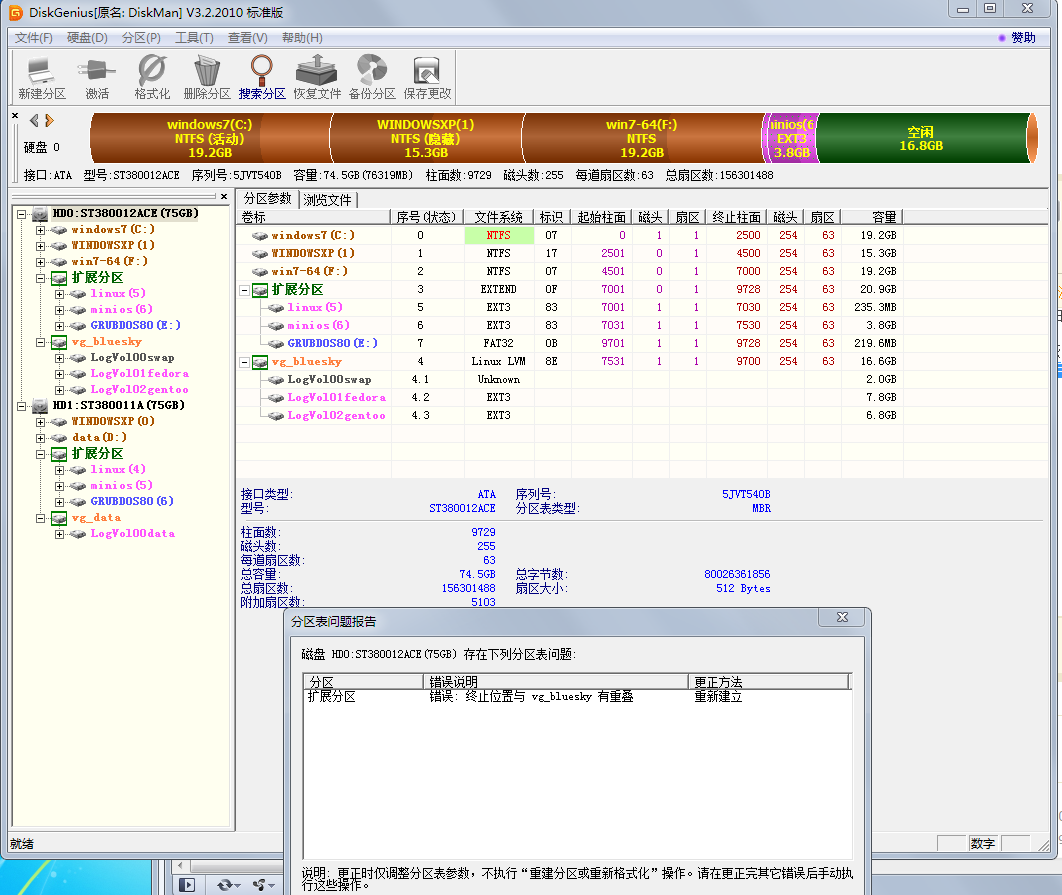
Task: Collapse vg_bluesky row in partition table
Action: pyautogui.click(x=245, y=363)
